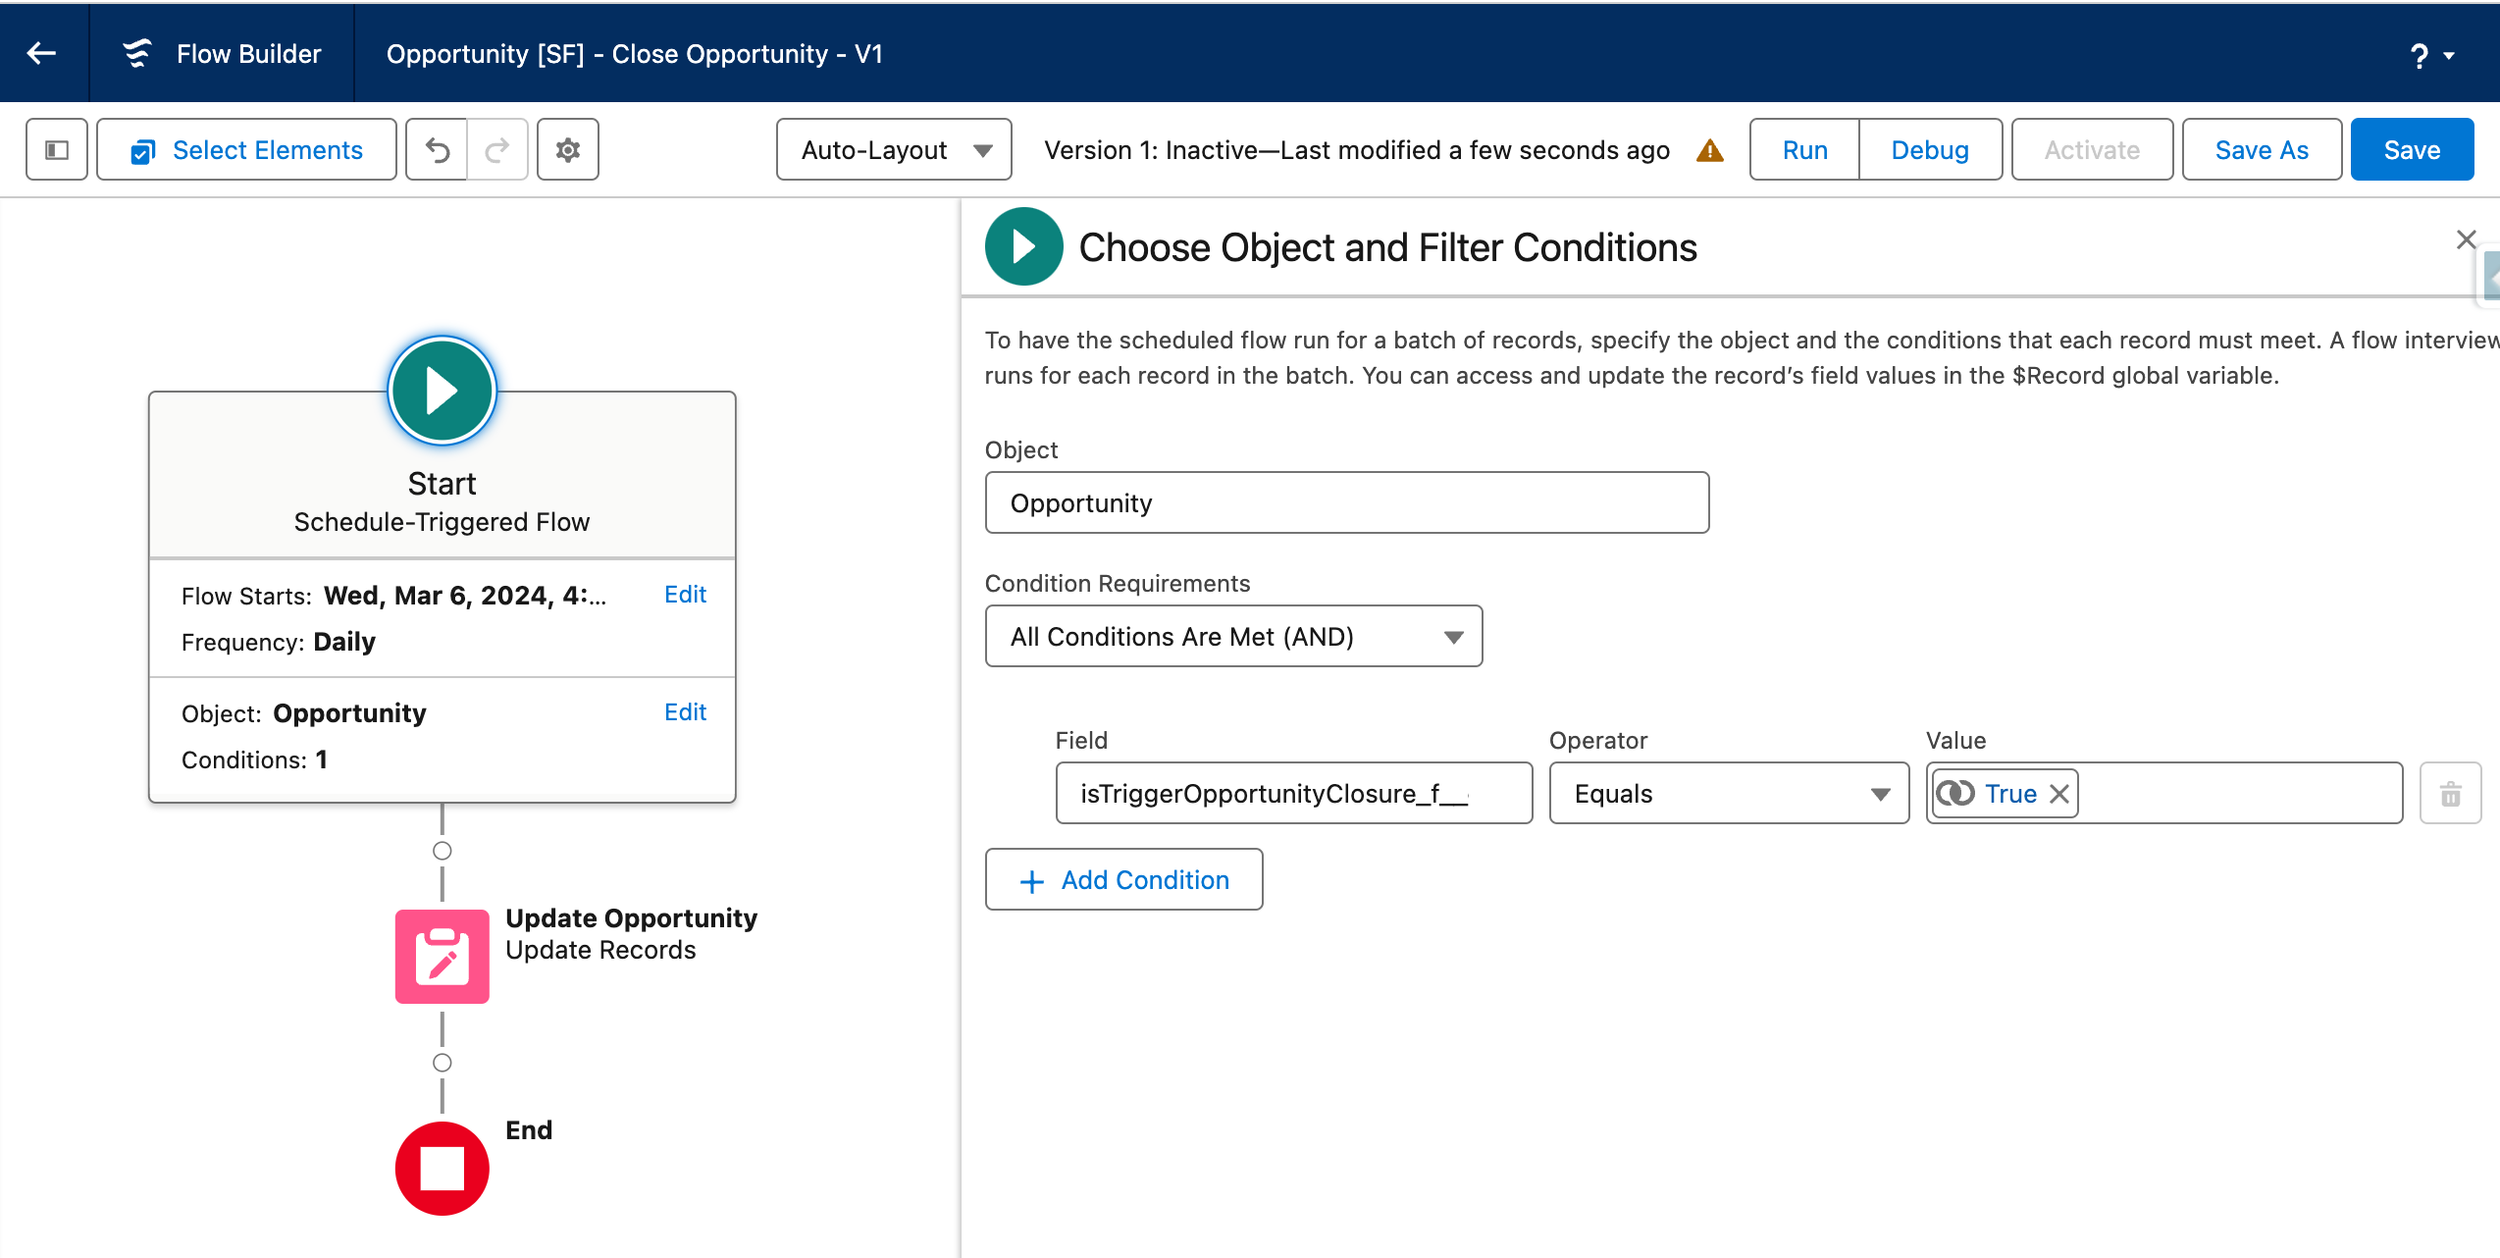Viewport: 2500px width, 1258px height.
Task: Delete condition with the trash icon
Action: tap(2450, 794)
